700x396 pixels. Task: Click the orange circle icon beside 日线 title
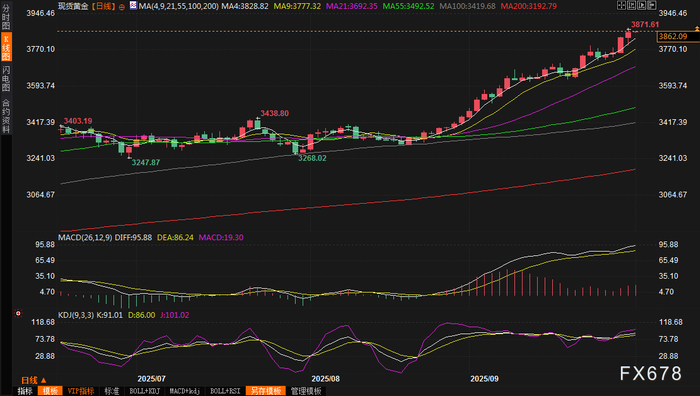click(x=122, y=7)
